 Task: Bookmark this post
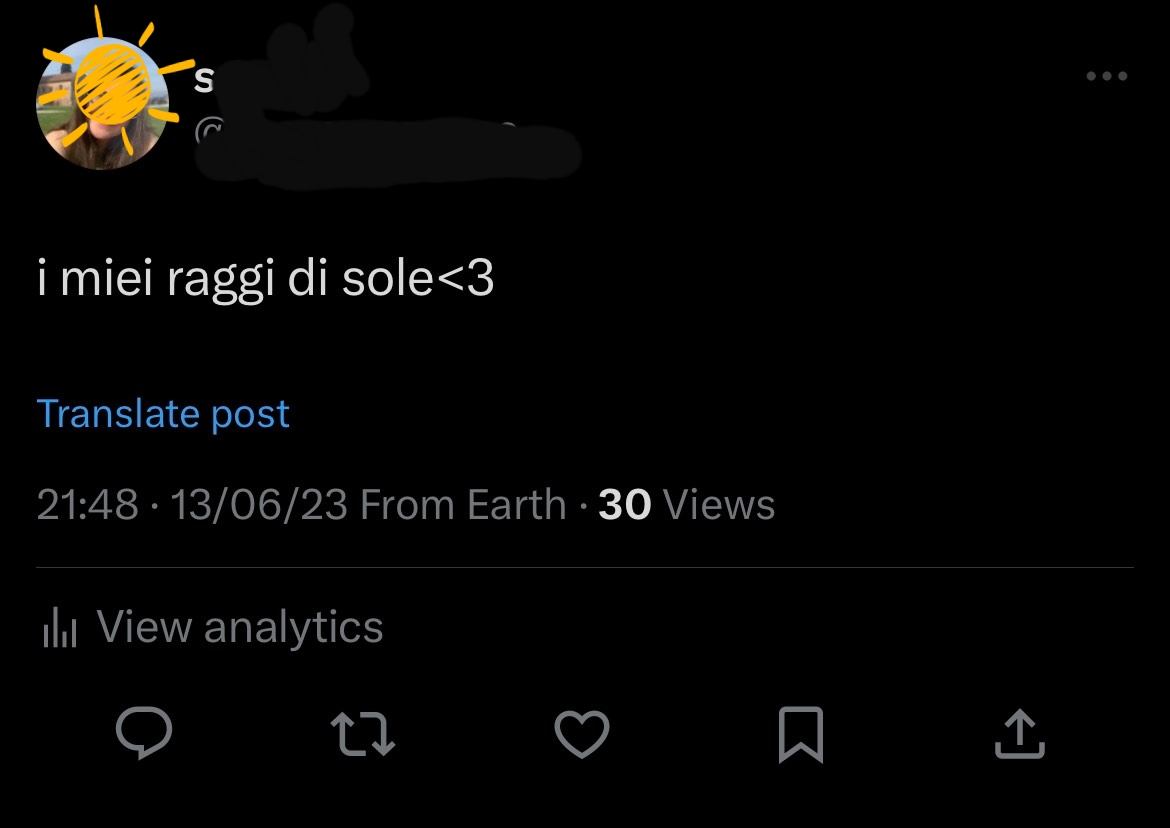(x=800, y=735)
